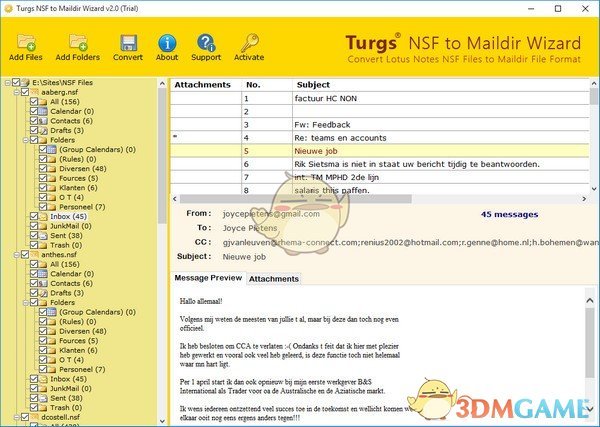600x427 pixels.
Task: Toggle anthes.nsf Personeel (7) checkbox
Action: pyautogui.click(x=43, y=369)
